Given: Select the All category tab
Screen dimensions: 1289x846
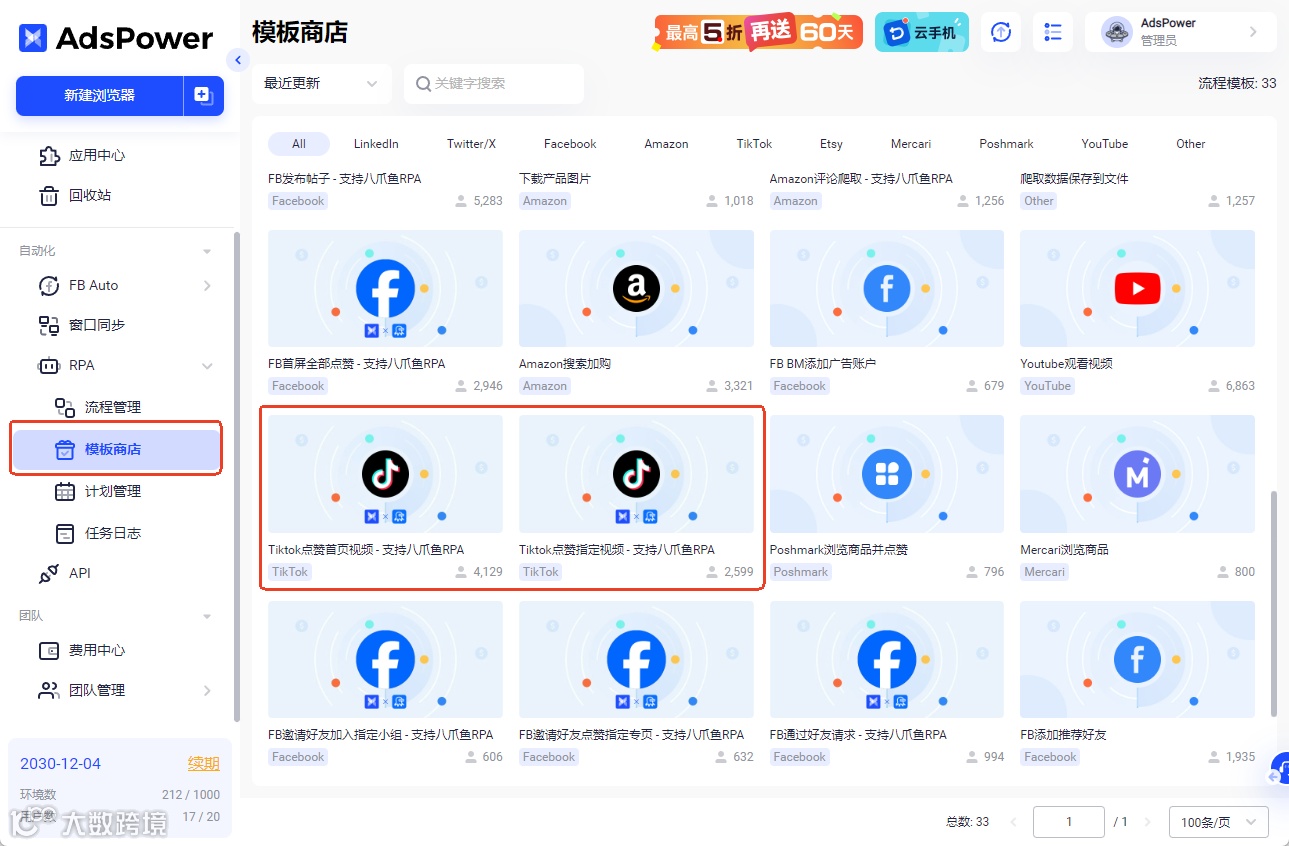Looking at the screenshot, I should point(299,144).
